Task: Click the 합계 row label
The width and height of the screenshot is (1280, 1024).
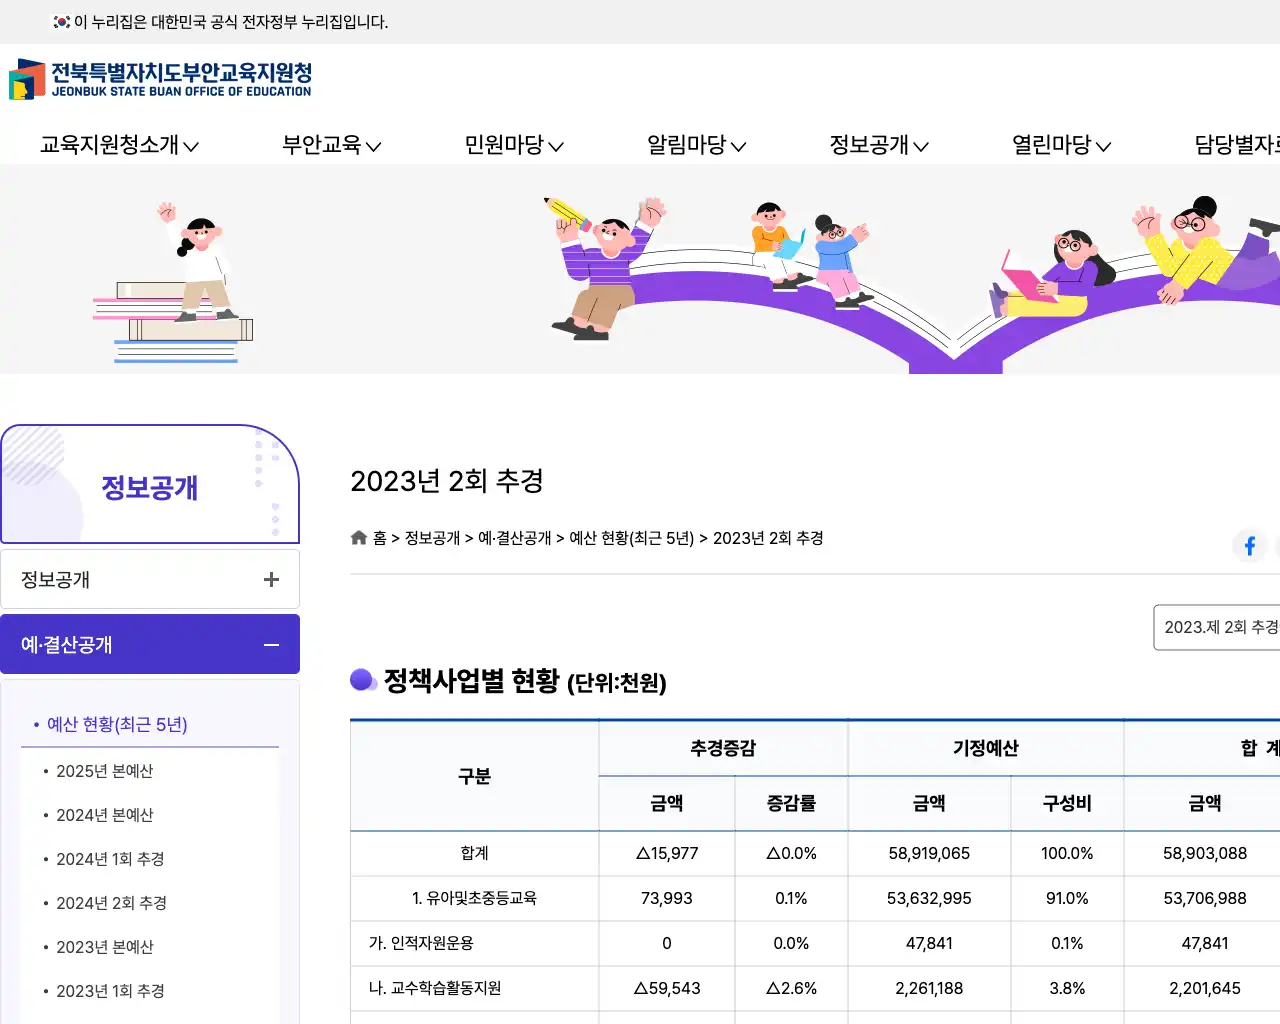Action: click(x=474, y=853)
